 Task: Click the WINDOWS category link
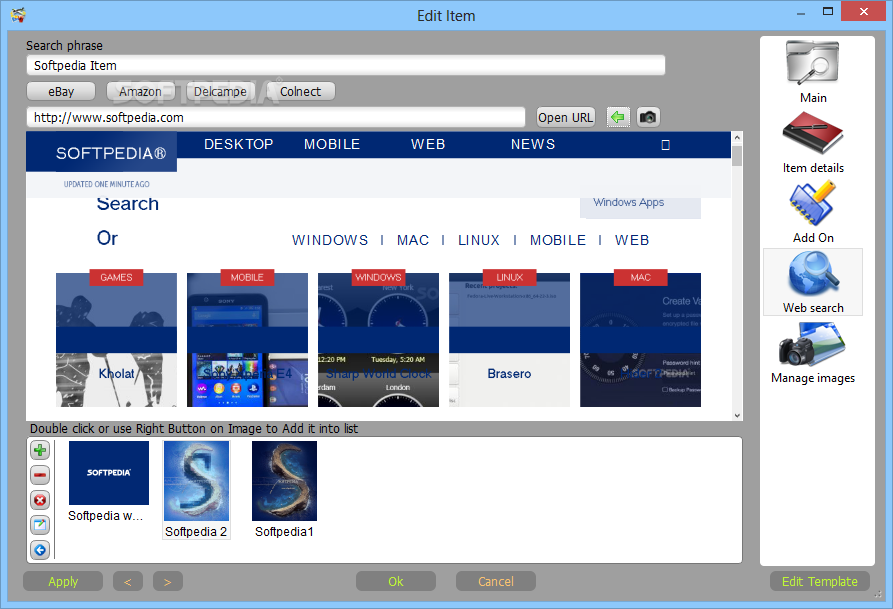click(330, 240)
